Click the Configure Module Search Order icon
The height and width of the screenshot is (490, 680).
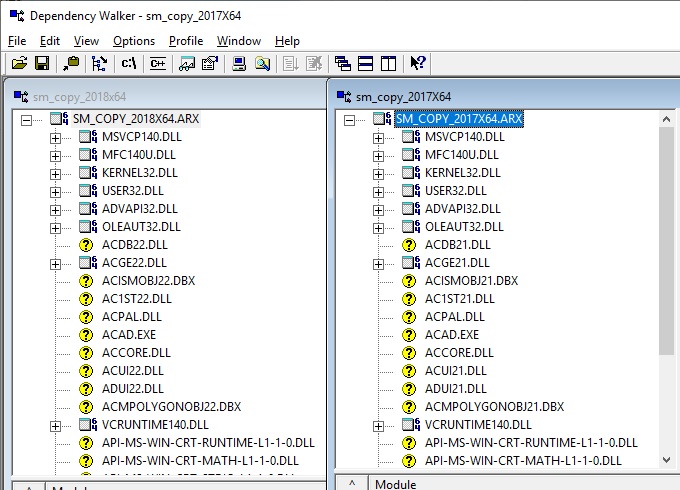tap(262, 63)
